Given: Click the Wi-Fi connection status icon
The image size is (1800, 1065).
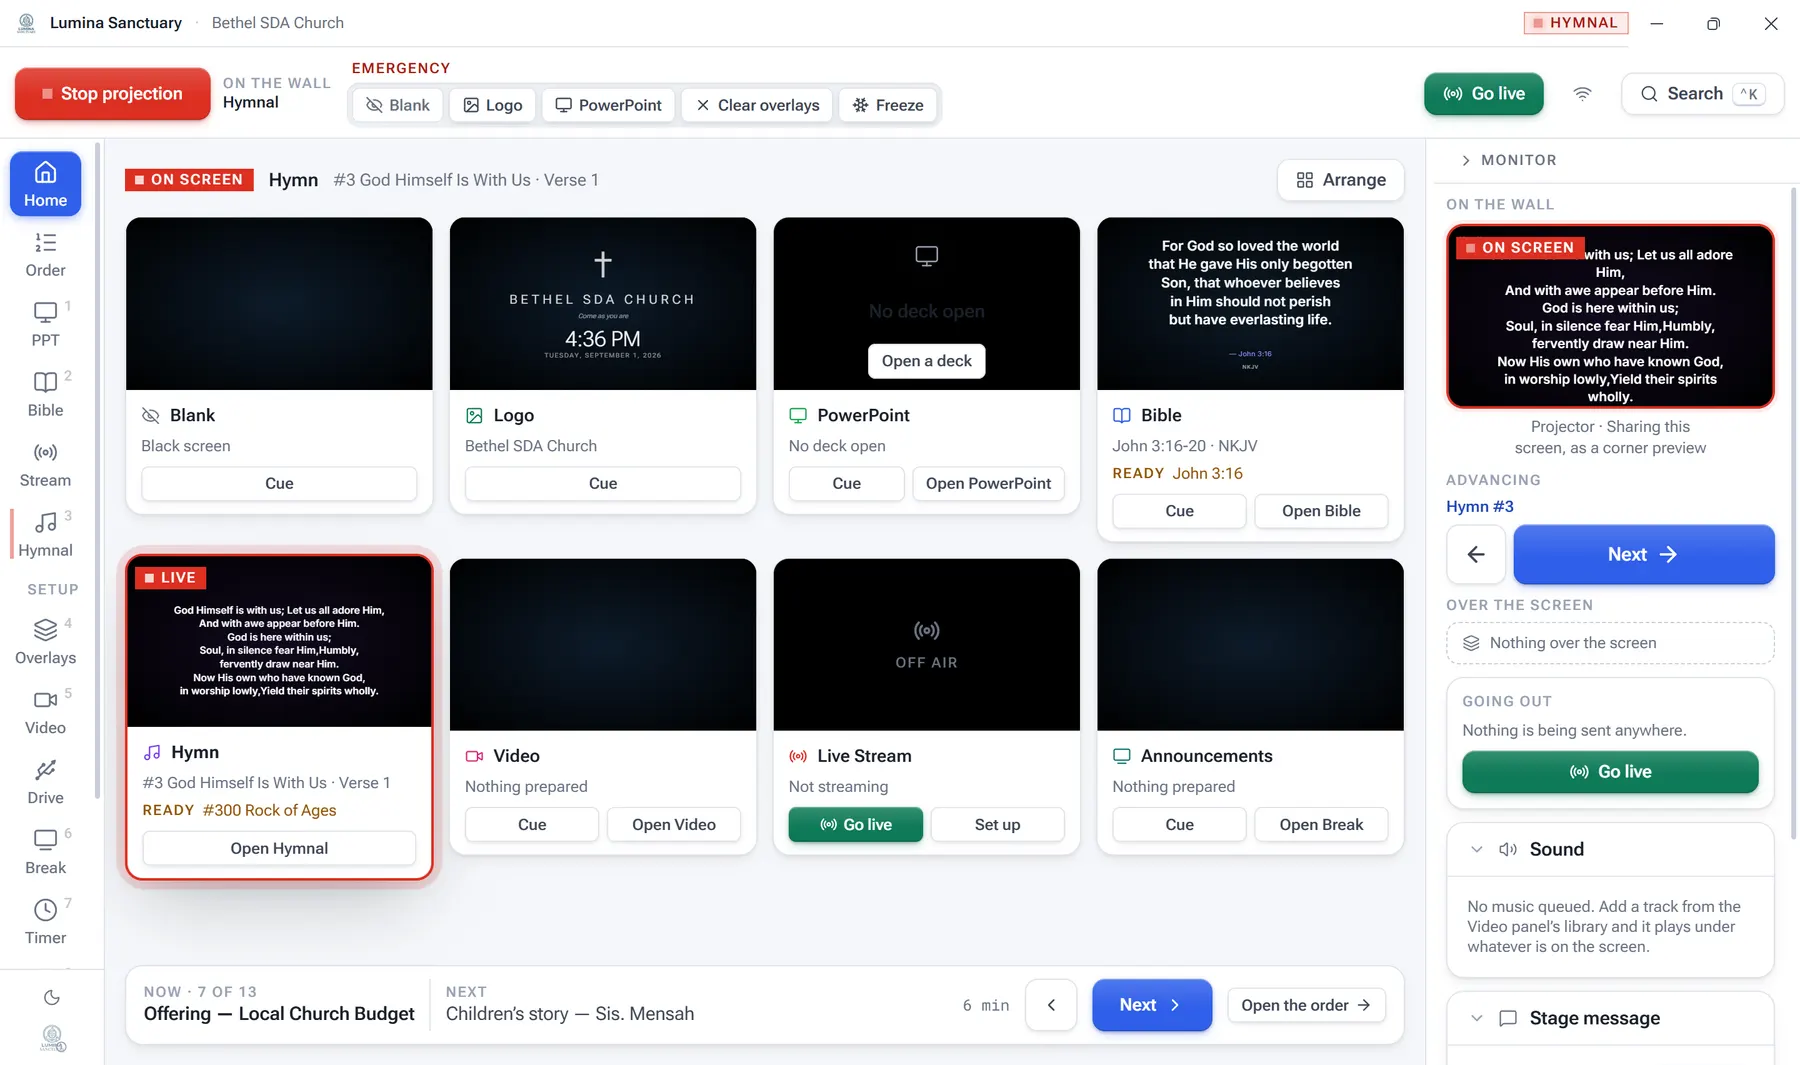Looking at the screenshot, I should 1582,94.
